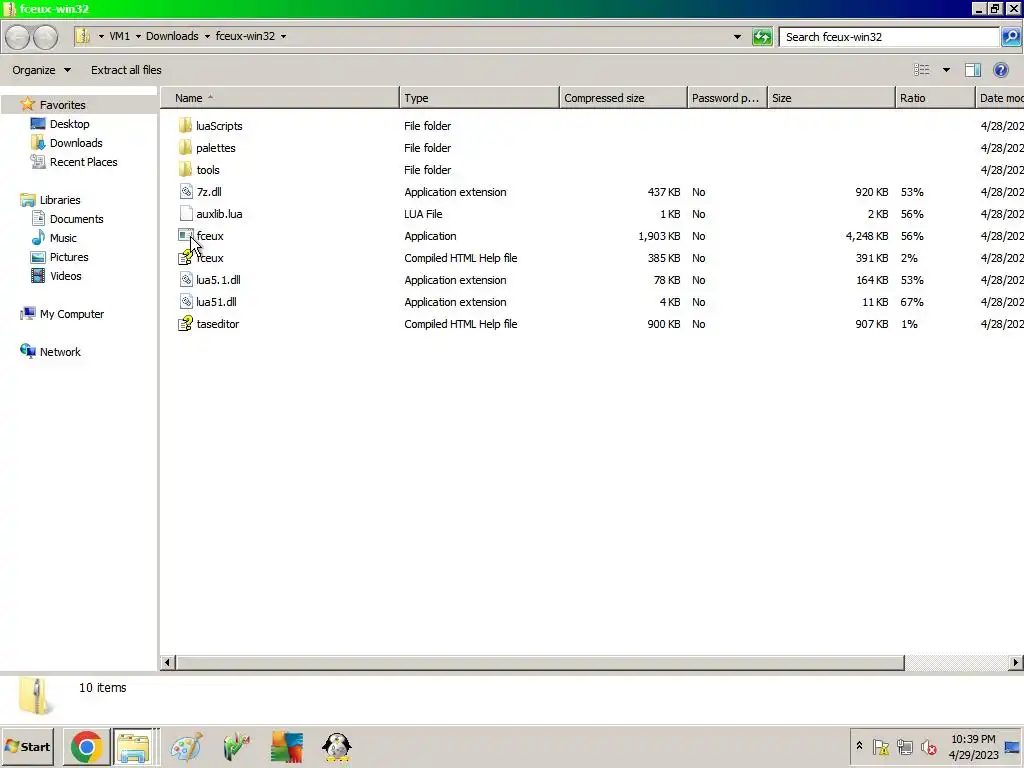This screenshot has width=1024, height=768.
Task: Click the file explorer taskbar icon
Action: (x=134, y=746)
